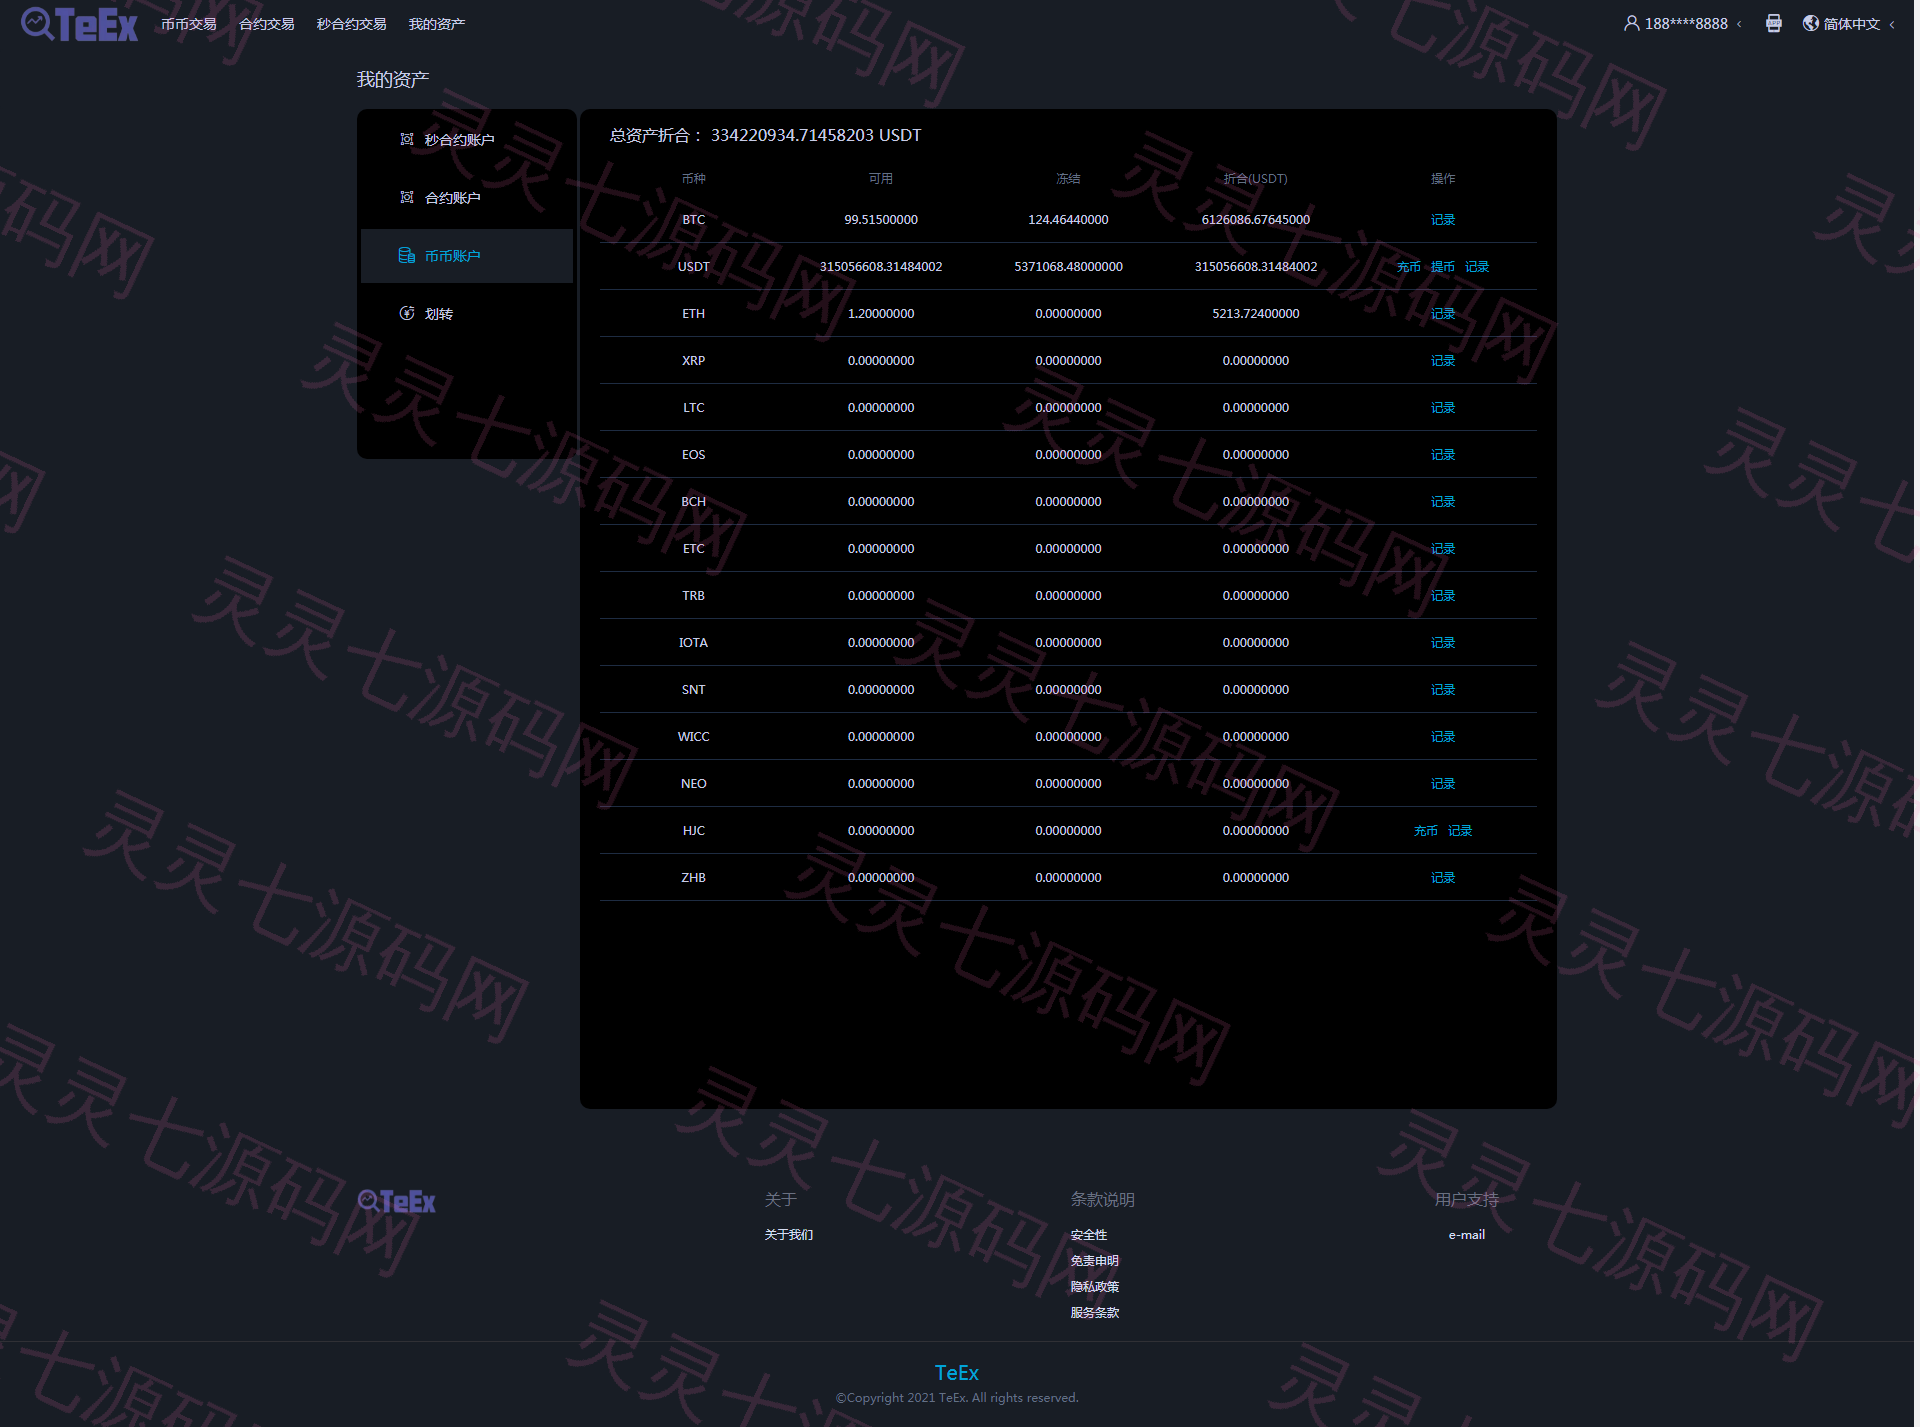The width and height of the screenshot is (1920, 1427).
Task: Click the printer icon in header
Action: (x=1773, y=23)
